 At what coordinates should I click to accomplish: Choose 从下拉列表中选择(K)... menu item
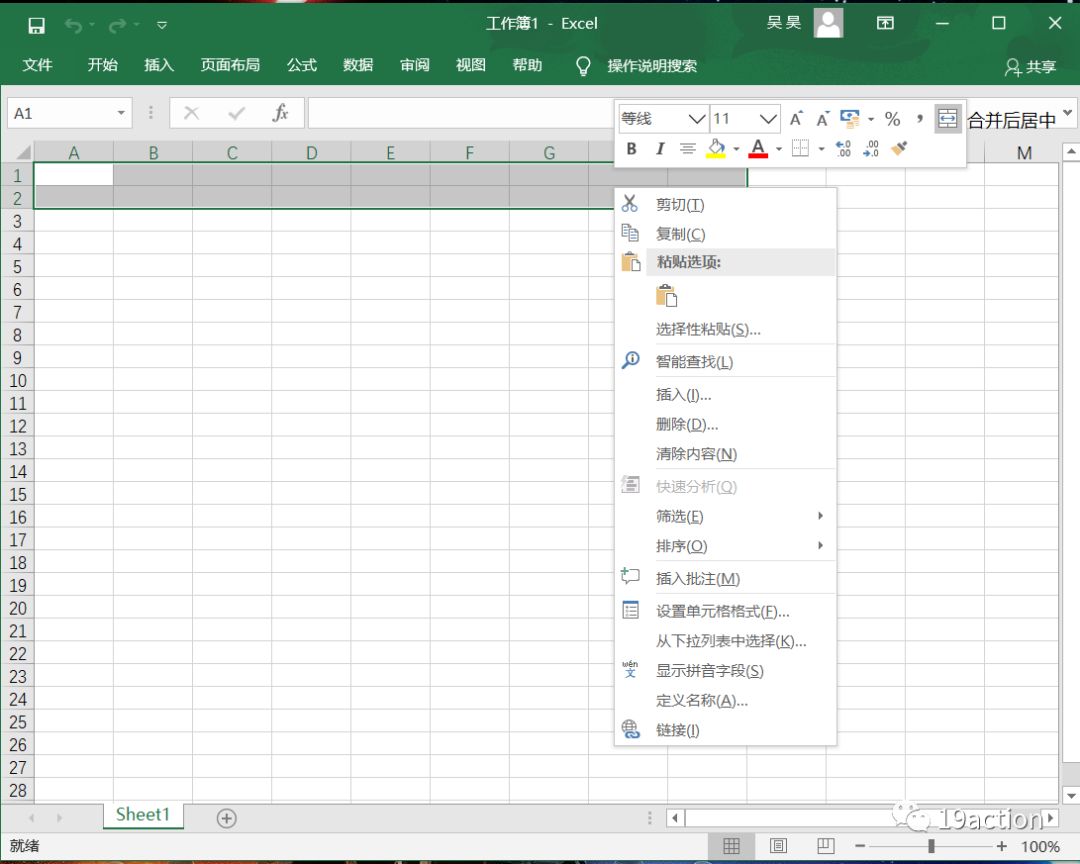click(x=725, y=641)
